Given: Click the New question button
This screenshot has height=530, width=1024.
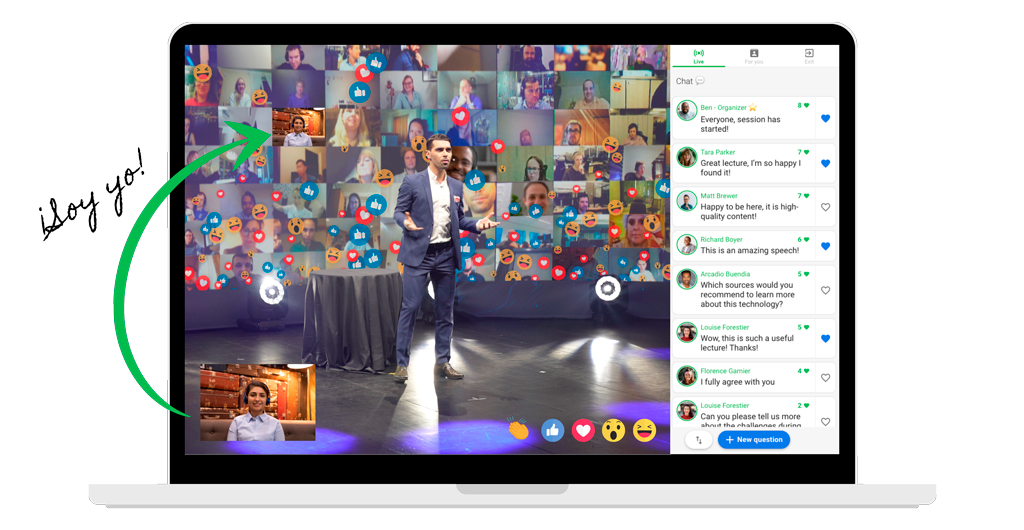Looking at the screenshot, I should tap(753, 440).
